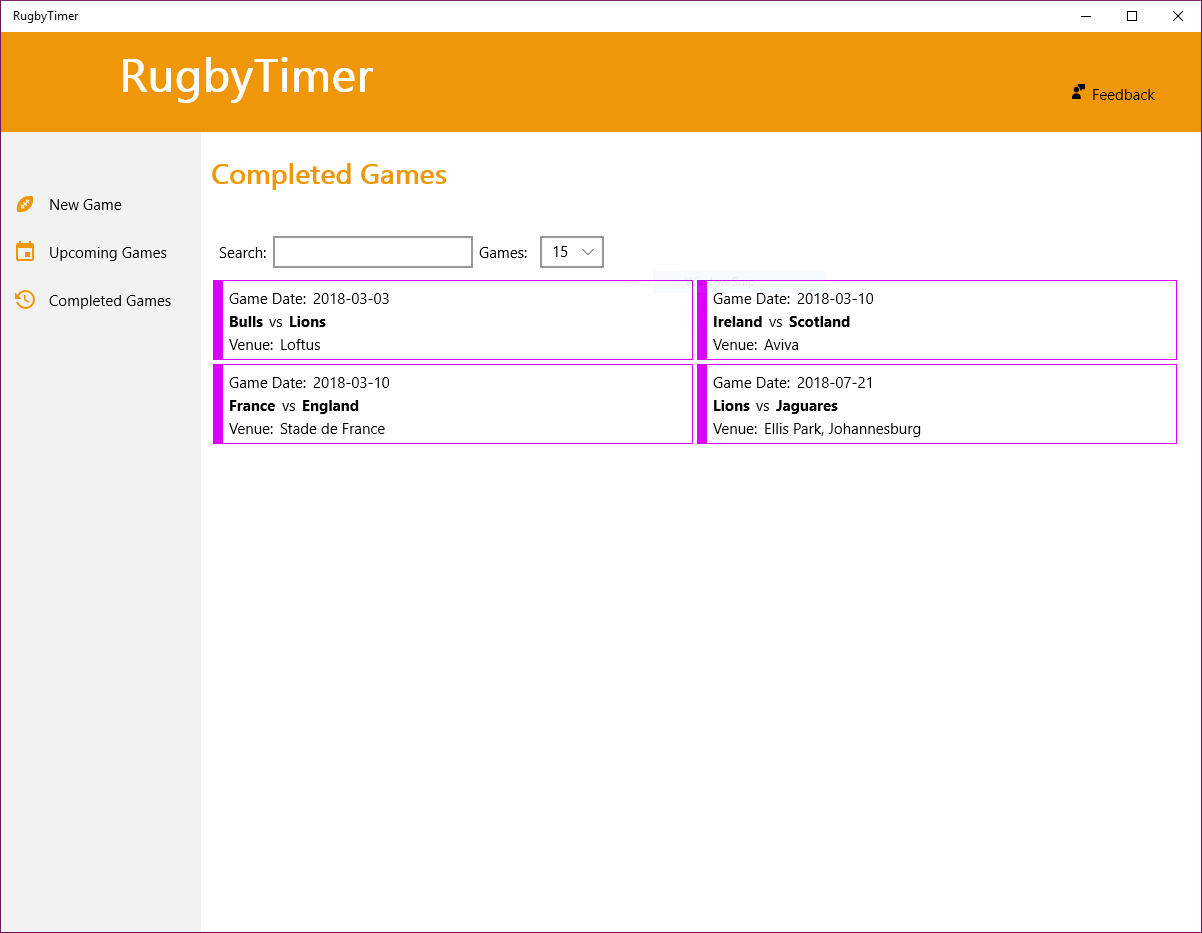Click the rugby ball New Game icon
This screenshot has width=1202, height=933.
25,204
